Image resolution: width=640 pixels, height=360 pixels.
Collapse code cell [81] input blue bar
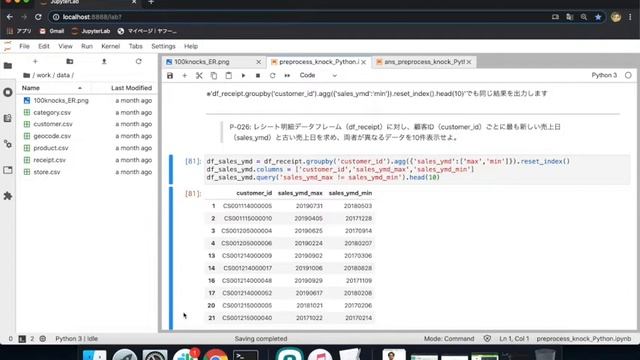tap(171, 169)
